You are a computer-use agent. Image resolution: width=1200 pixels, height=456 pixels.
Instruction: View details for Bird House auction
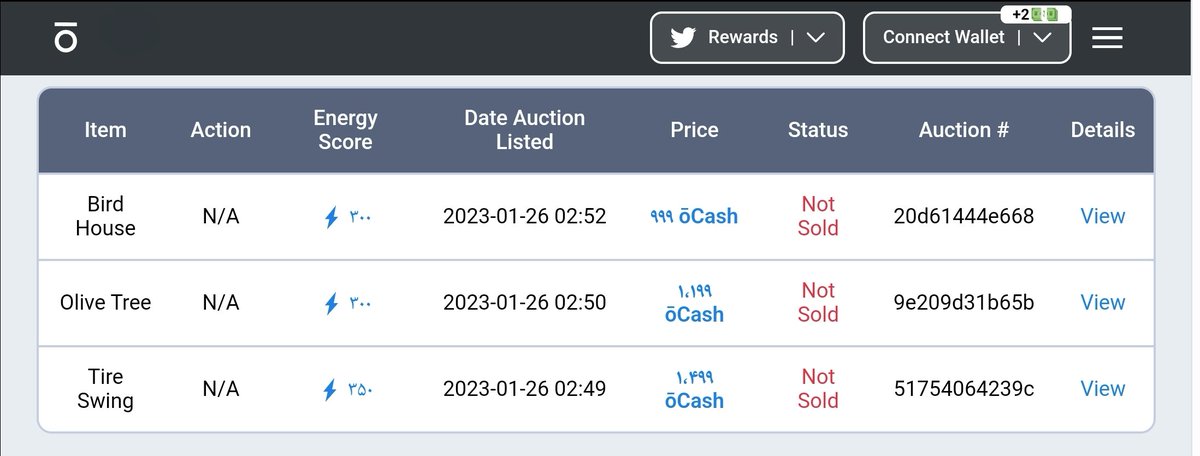[x=1103, y=216]
